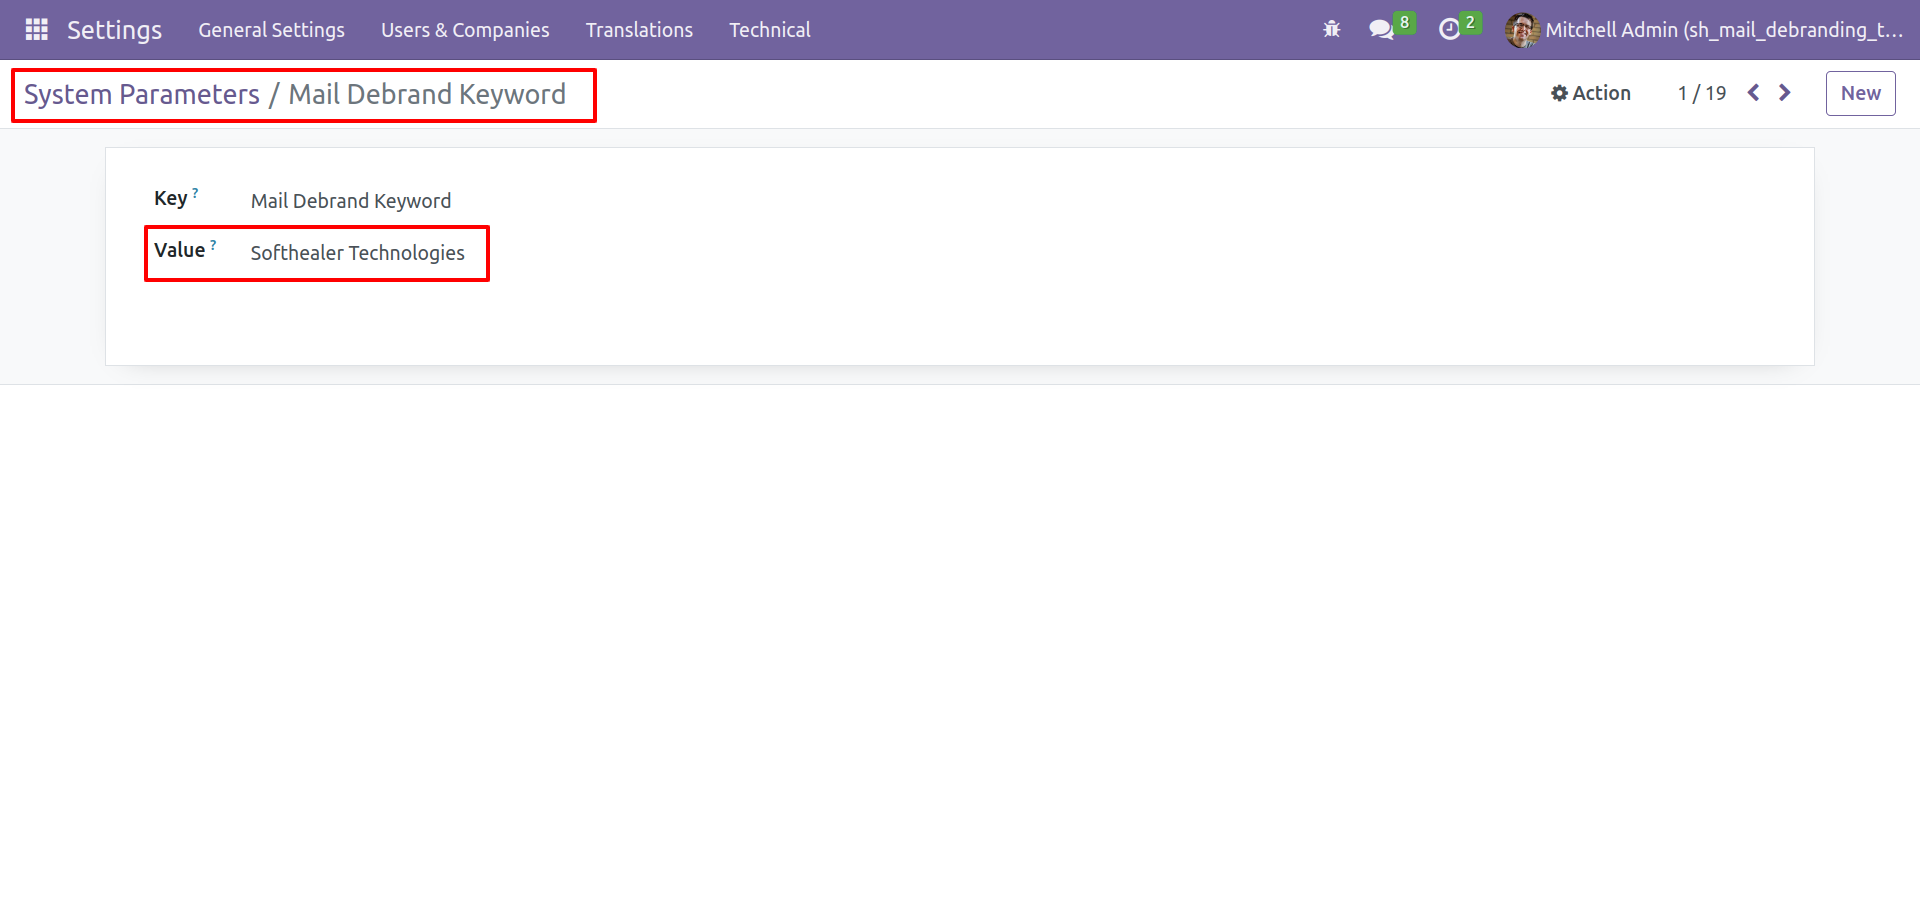Go to next record arrow
Screen dimensions: 1920x898
pyautogui.click(x=1785, y=93)
